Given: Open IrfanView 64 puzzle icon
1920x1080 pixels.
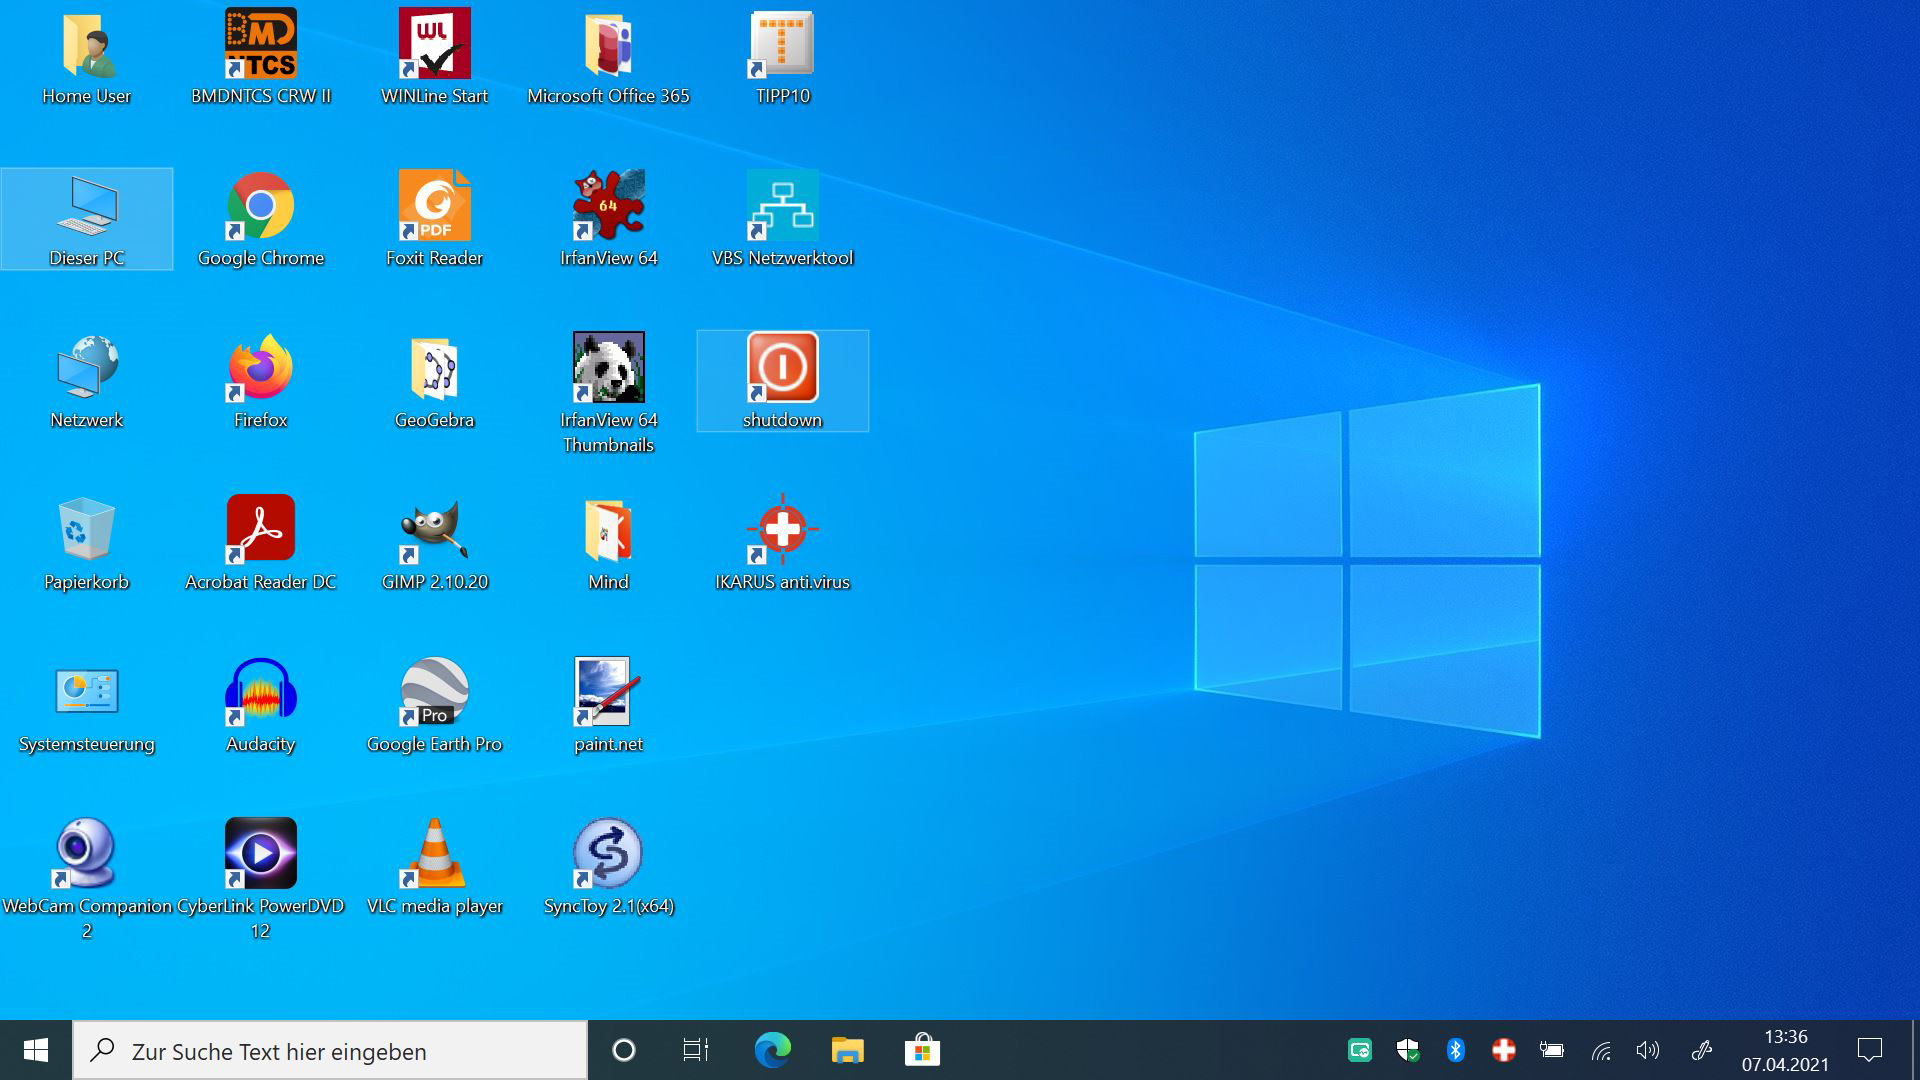Looking at the screenshot, I should pos(608,206).
